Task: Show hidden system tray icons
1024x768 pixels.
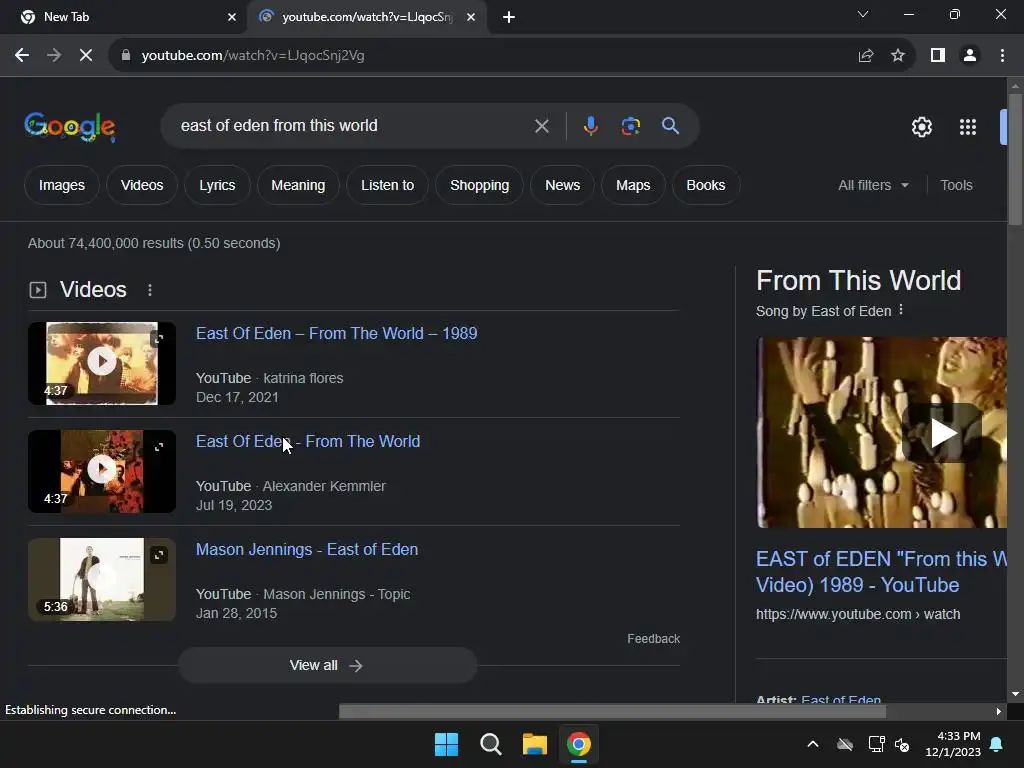Action: [x=813, y=744]
